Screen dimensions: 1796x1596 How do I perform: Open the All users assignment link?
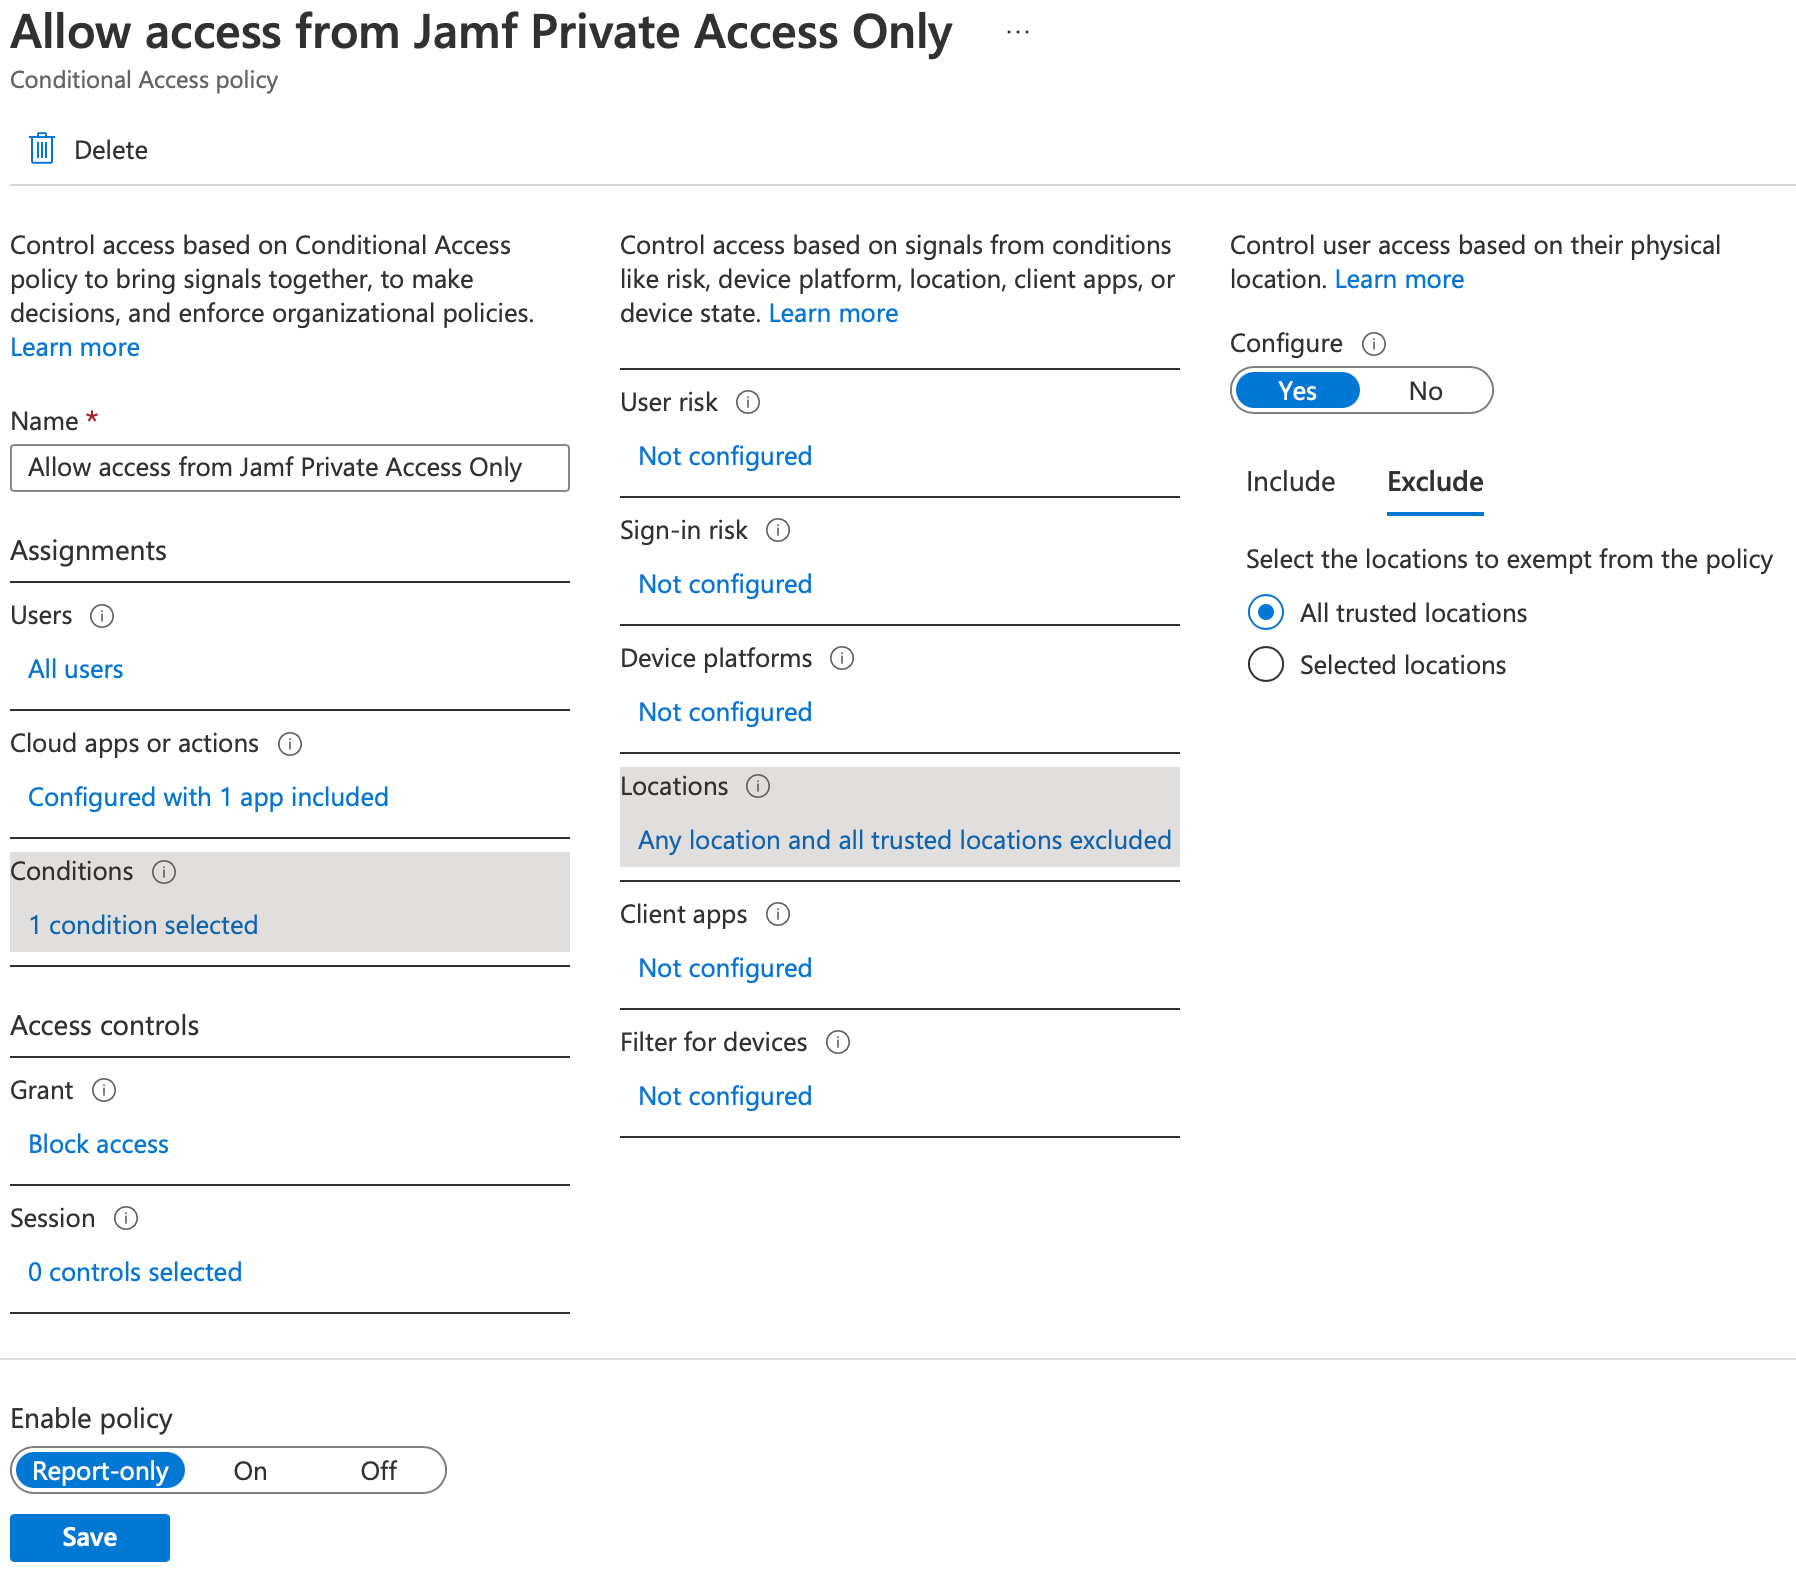76,669
